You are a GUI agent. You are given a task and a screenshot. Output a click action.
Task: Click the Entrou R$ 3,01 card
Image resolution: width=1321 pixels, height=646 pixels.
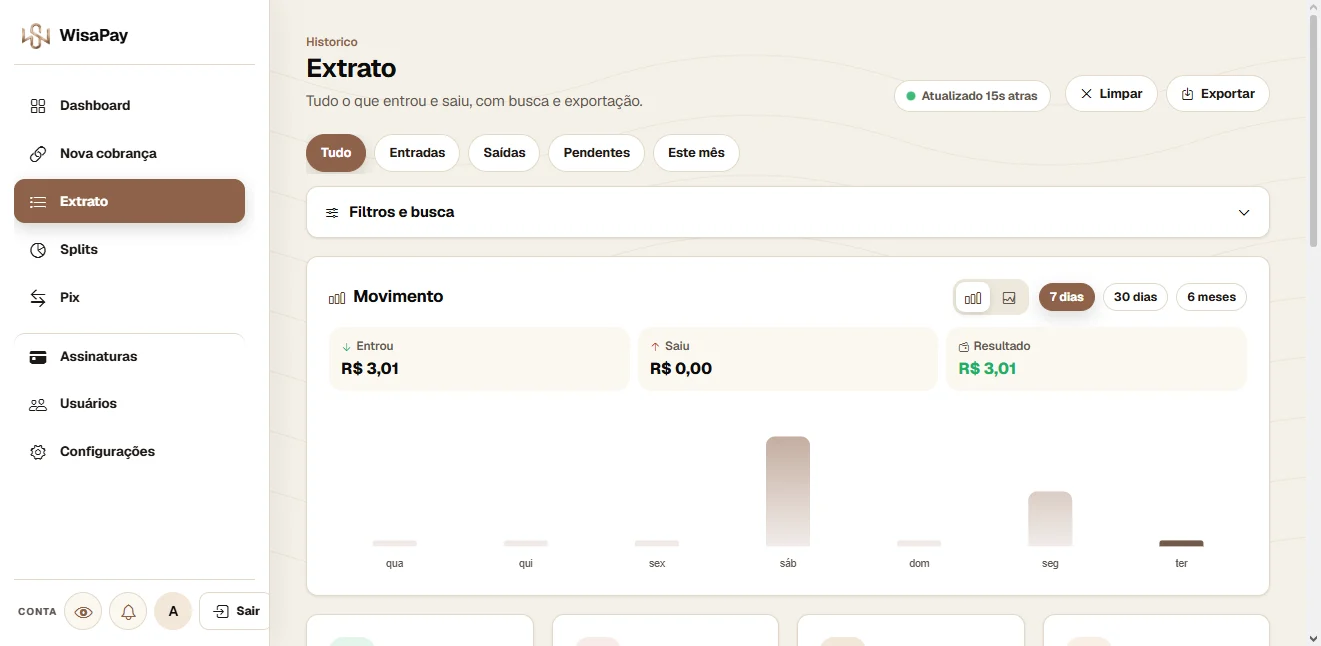pos(479,358)
